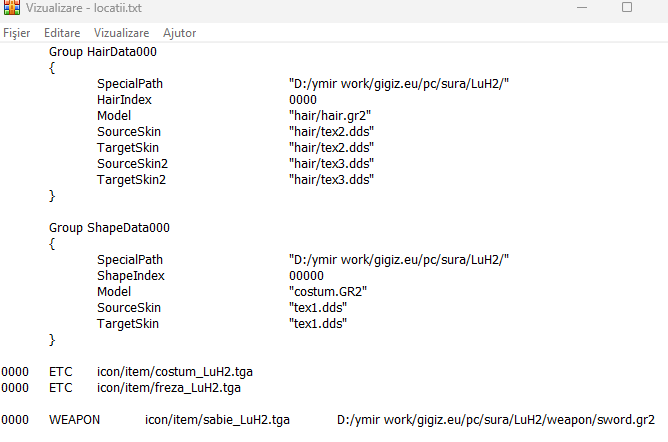Open the Vizualizare menu
The image size is (668, 442).
(x=121, y=33)
